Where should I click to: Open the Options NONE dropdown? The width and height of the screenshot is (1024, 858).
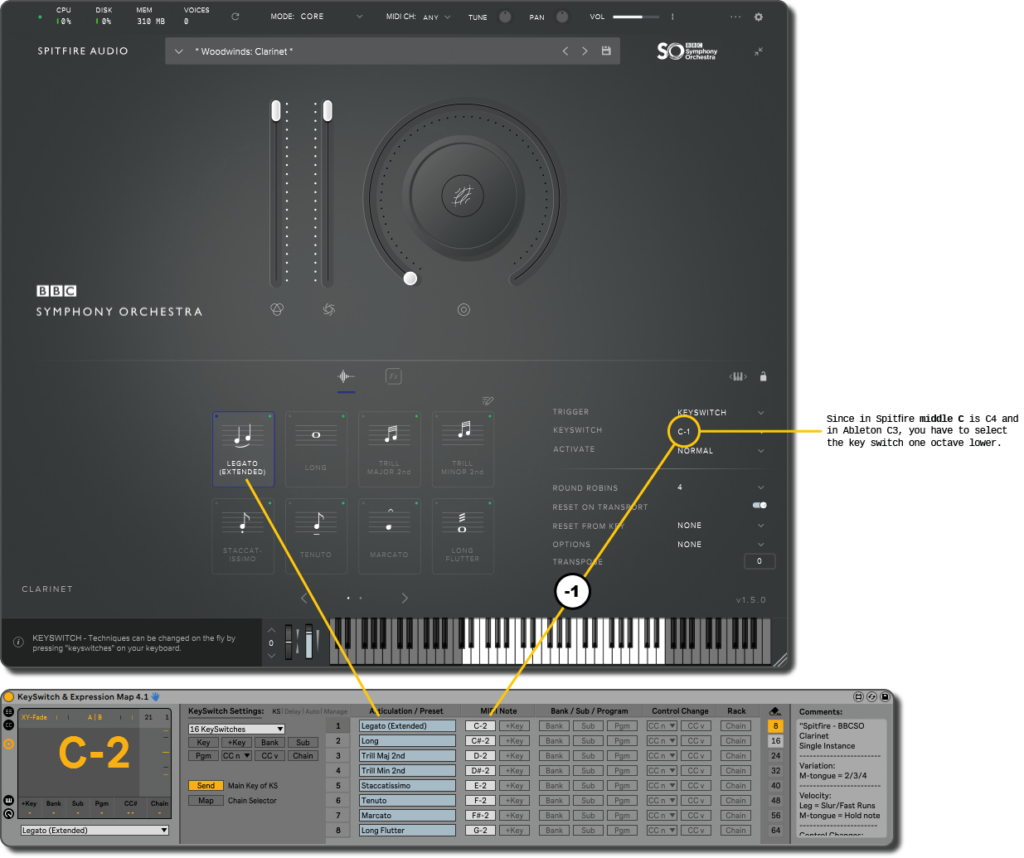720,544
